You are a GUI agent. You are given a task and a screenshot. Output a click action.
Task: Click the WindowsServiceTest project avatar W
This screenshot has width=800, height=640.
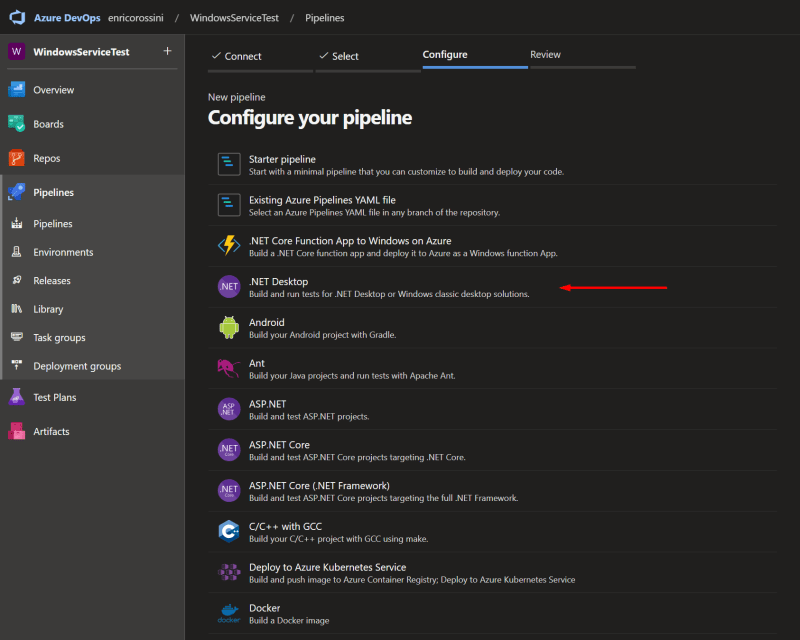[x=16, y=52]
